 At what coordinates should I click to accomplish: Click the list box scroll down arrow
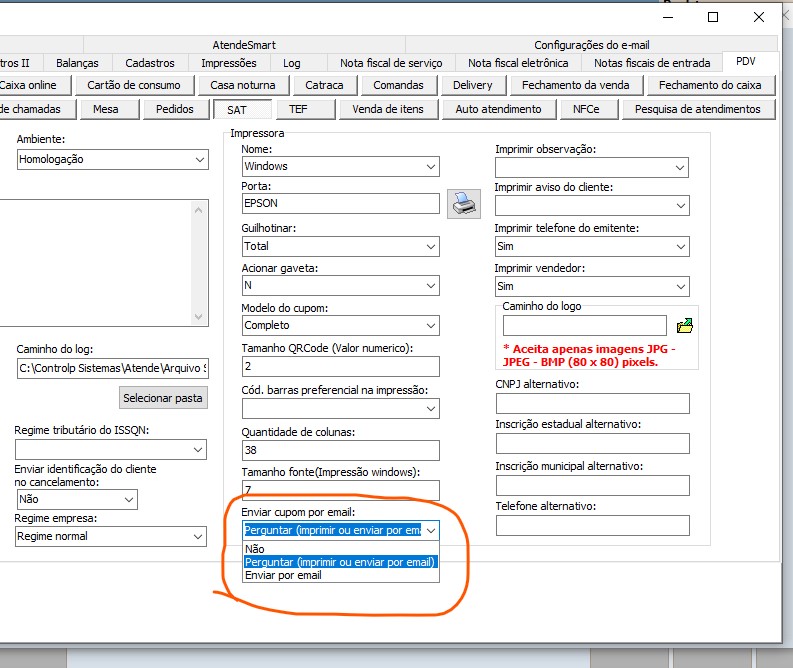point(199,317)
